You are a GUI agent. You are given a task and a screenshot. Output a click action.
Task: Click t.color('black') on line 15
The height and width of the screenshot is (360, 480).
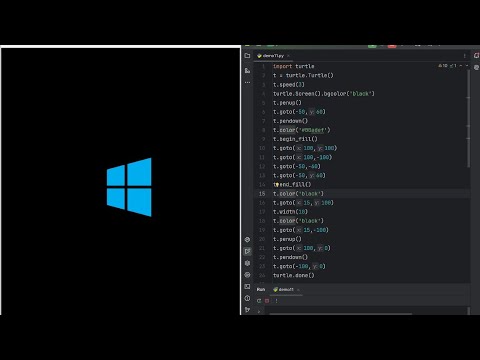[x=298, y=194]
